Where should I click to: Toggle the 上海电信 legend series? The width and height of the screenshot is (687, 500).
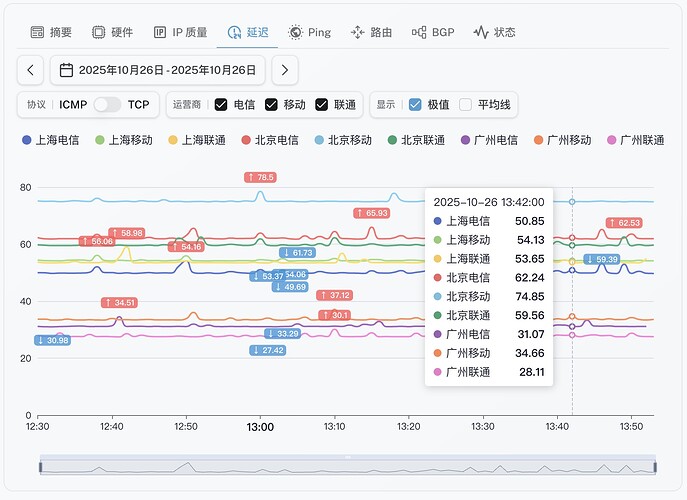tap(58, 141)
